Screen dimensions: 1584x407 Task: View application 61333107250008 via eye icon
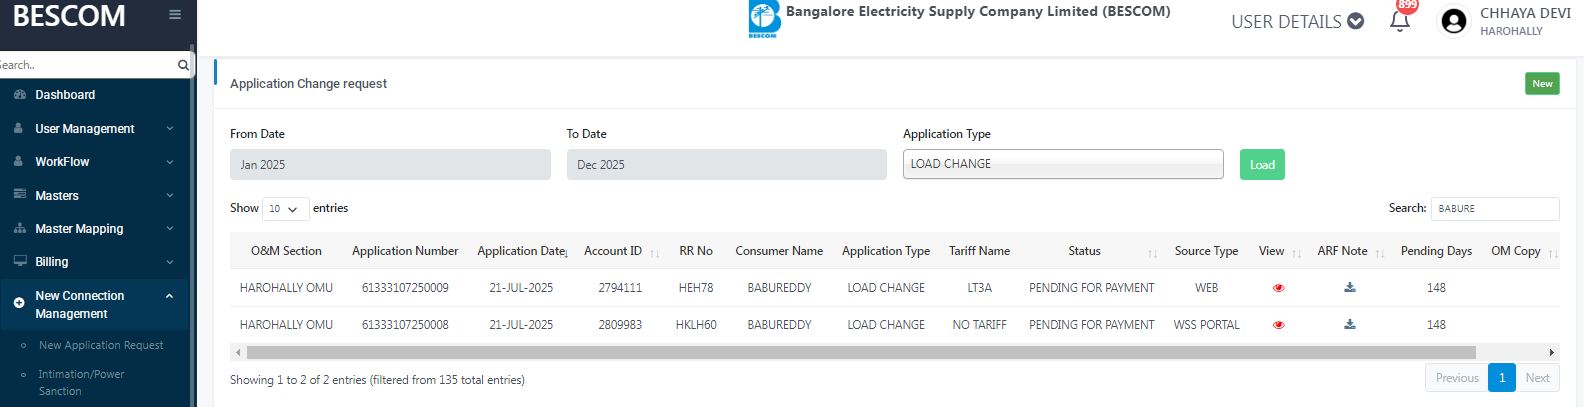pos(1278,325)
